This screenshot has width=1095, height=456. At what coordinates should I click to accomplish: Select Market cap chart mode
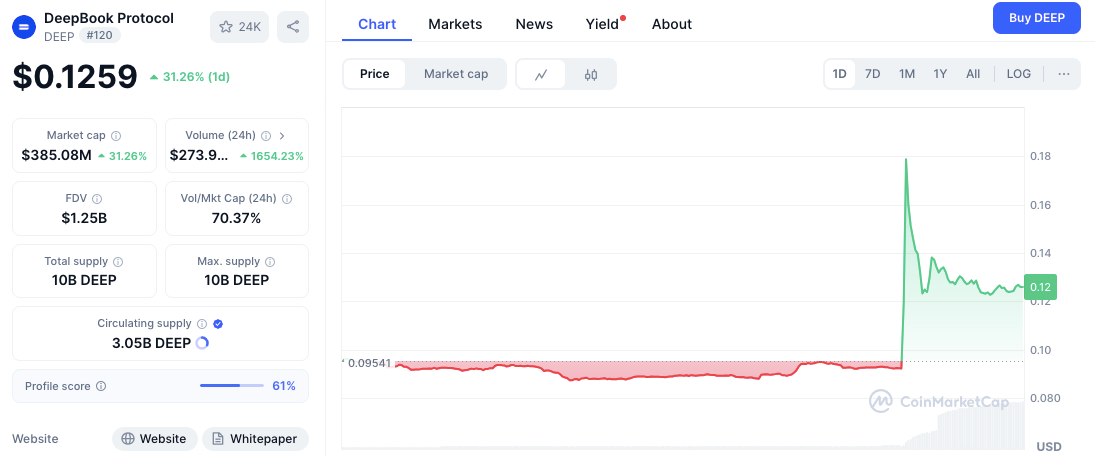pyautogui.click(x=456, y=74)
